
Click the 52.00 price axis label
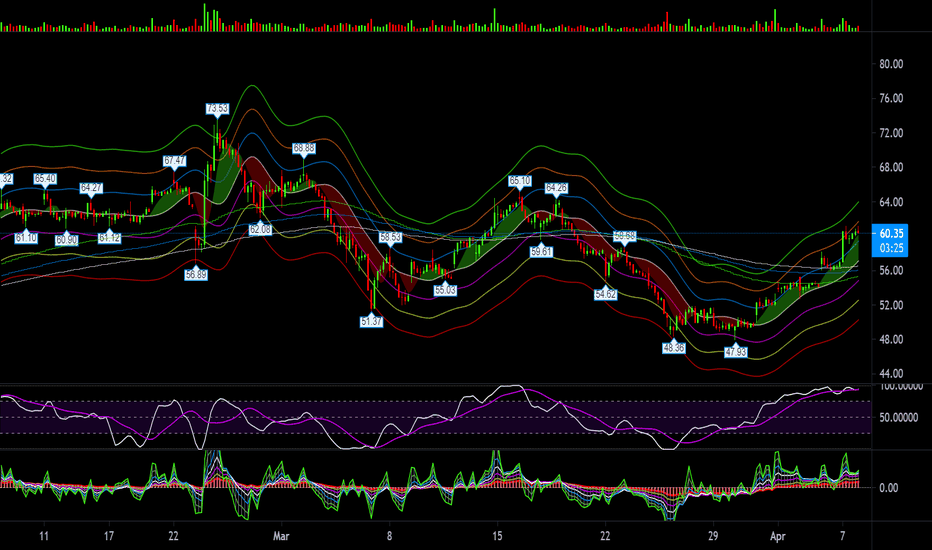pos(891,305)
